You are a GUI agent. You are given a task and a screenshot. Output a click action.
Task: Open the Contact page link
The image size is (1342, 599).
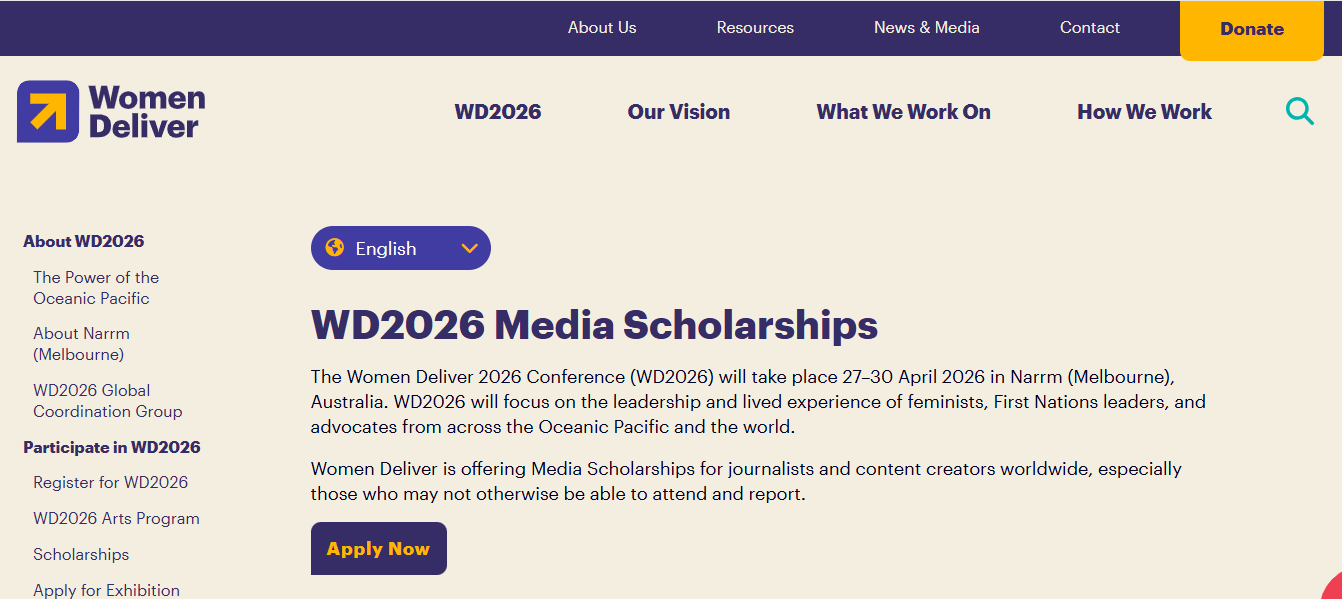pos(1090,28)
